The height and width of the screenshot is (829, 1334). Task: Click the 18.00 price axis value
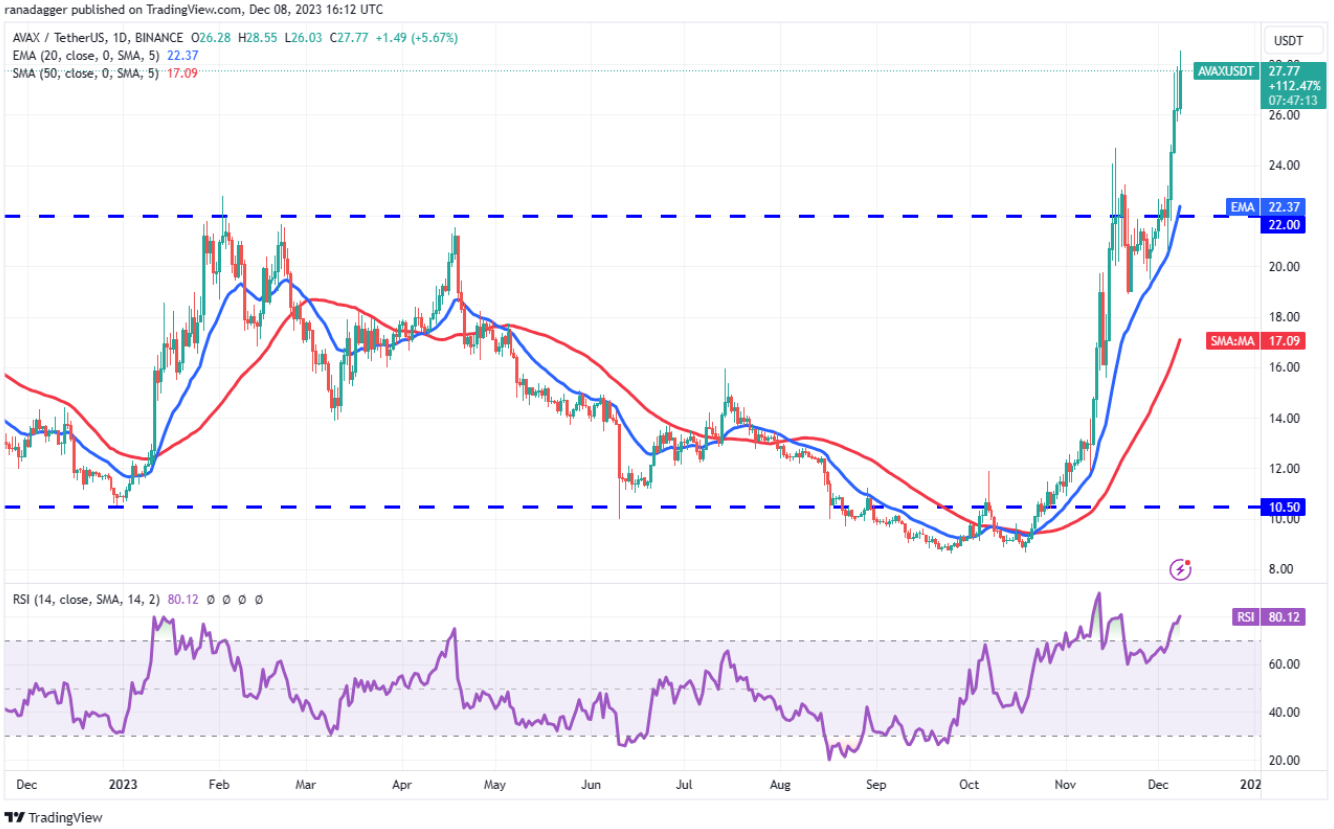point(1284,317)
